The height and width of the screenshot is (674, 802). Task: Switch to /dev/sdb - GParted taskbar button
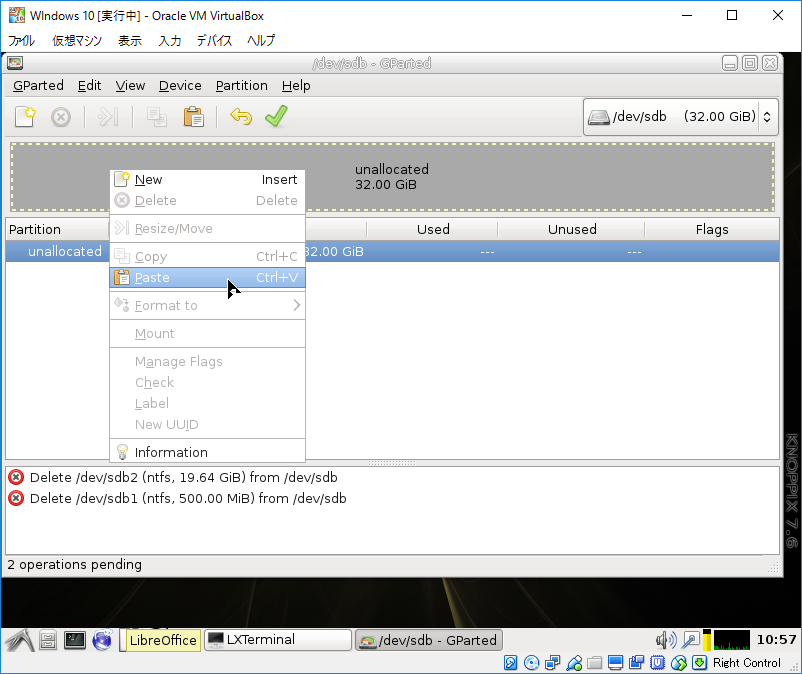click(429, 640)
